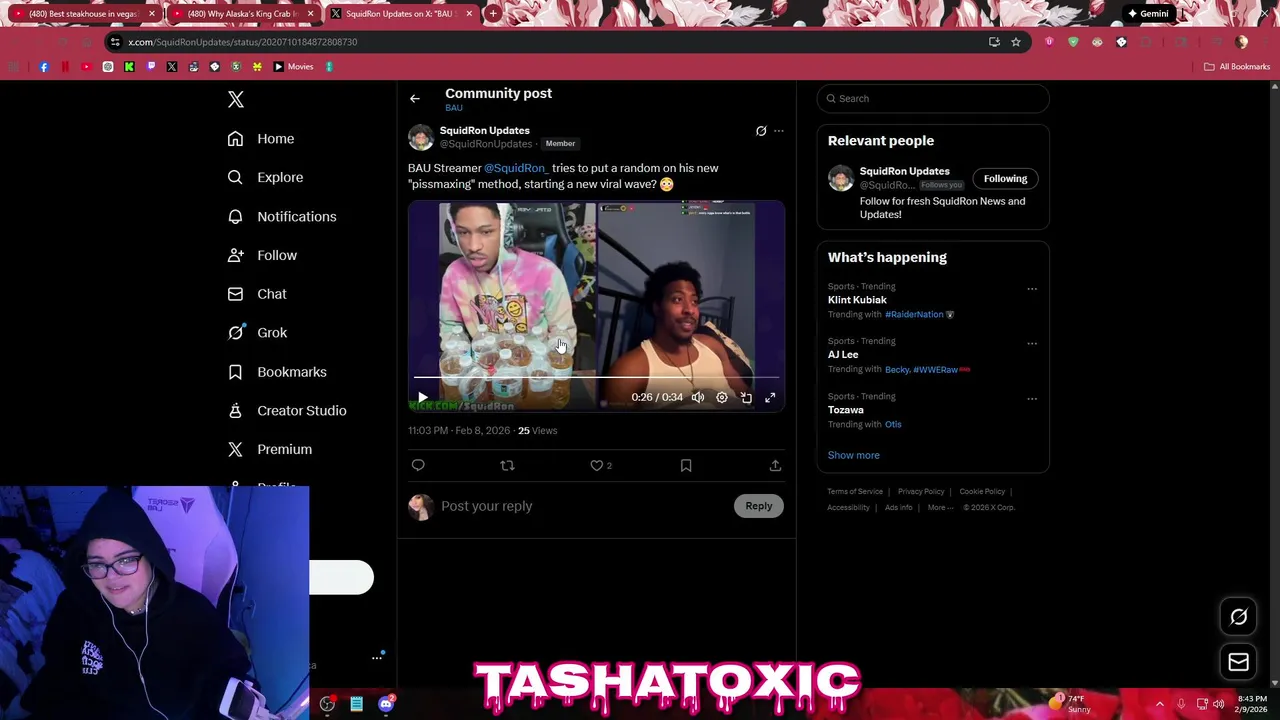The image size is (1280, 720).
Task: Open the Twitch bookmark icon
Action: point(151,67)
